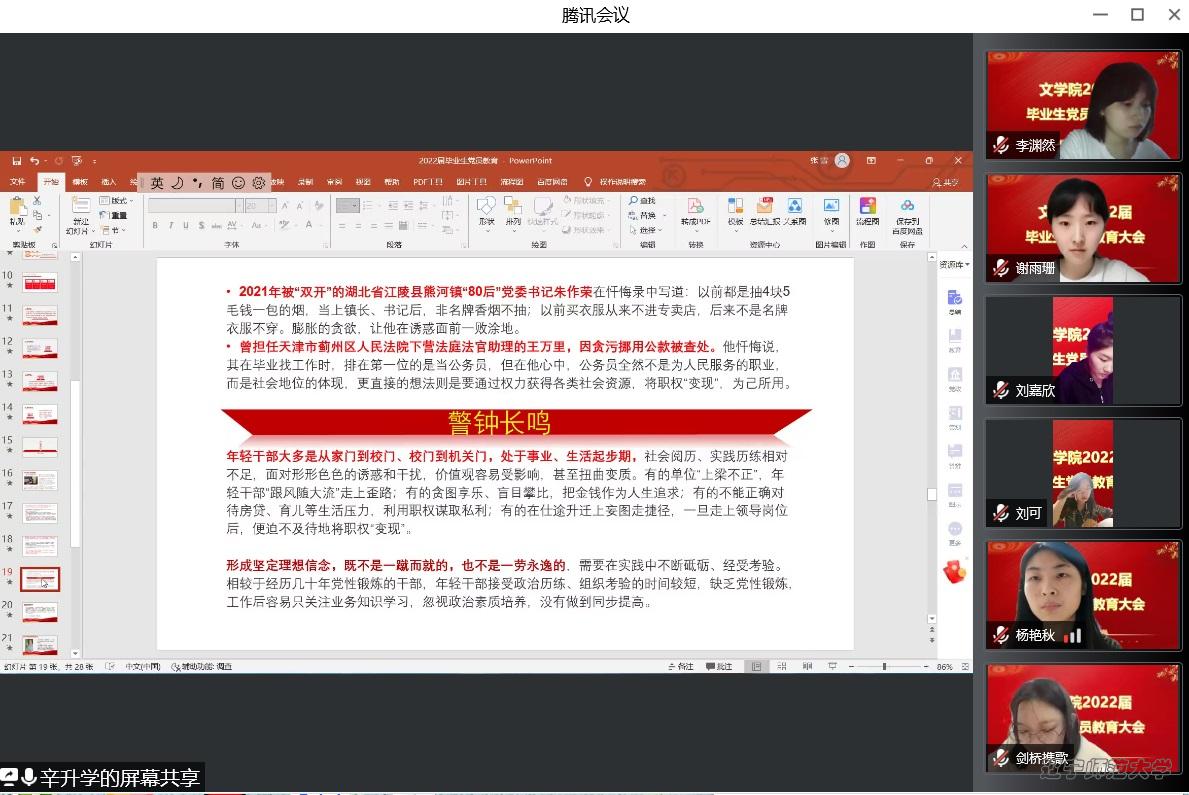This screenshot has width=1189, height=795.
Task: Click the Find (查找) search icon
Action: point(642,201)
